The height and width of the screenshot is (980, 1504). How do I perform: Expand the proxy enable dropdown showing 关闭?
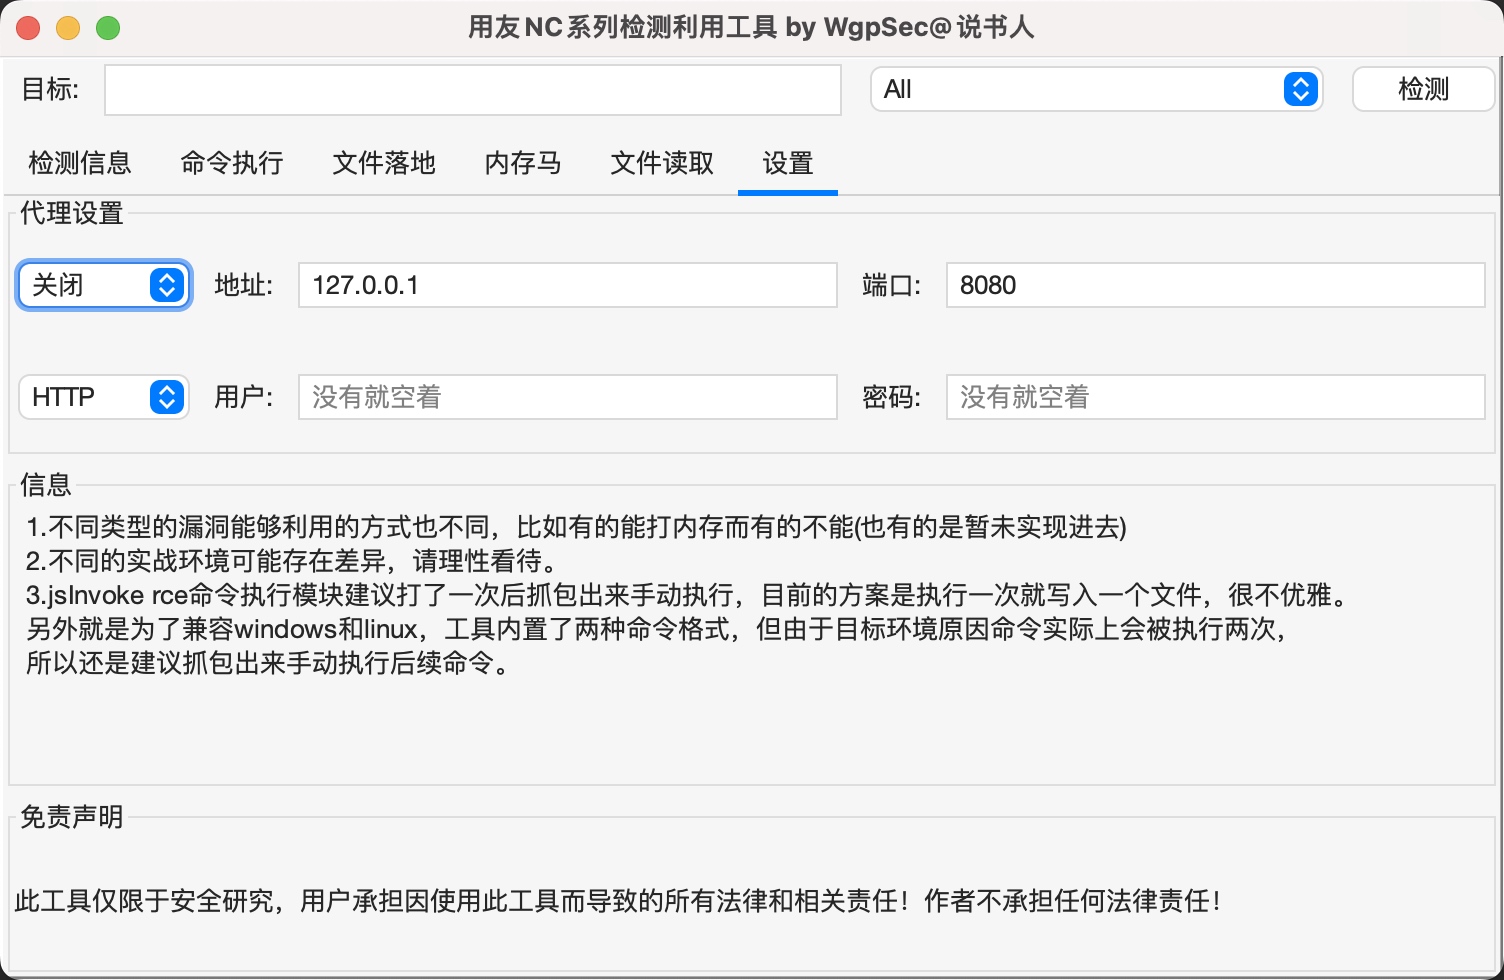[103, 285]
